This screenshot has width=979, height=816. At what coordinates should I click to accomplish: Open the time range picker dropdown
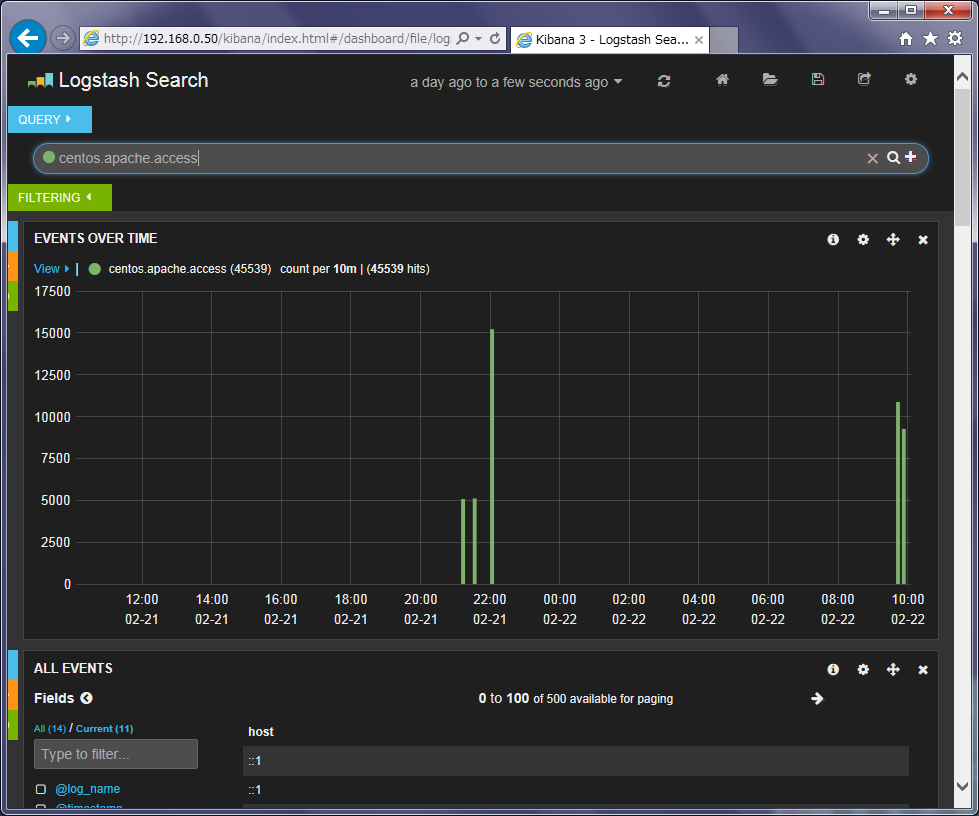tap(516, 82)
